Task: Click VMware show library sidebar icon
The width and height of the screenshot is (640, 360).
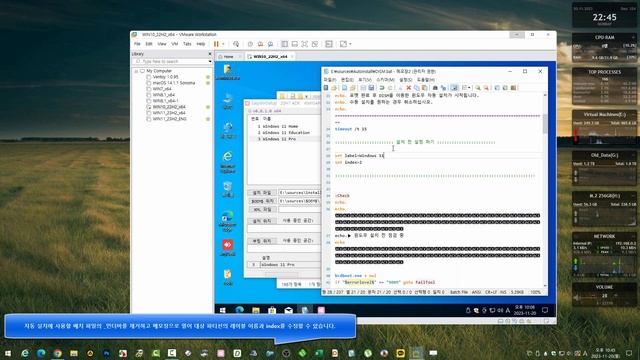Action: (284, 44)
